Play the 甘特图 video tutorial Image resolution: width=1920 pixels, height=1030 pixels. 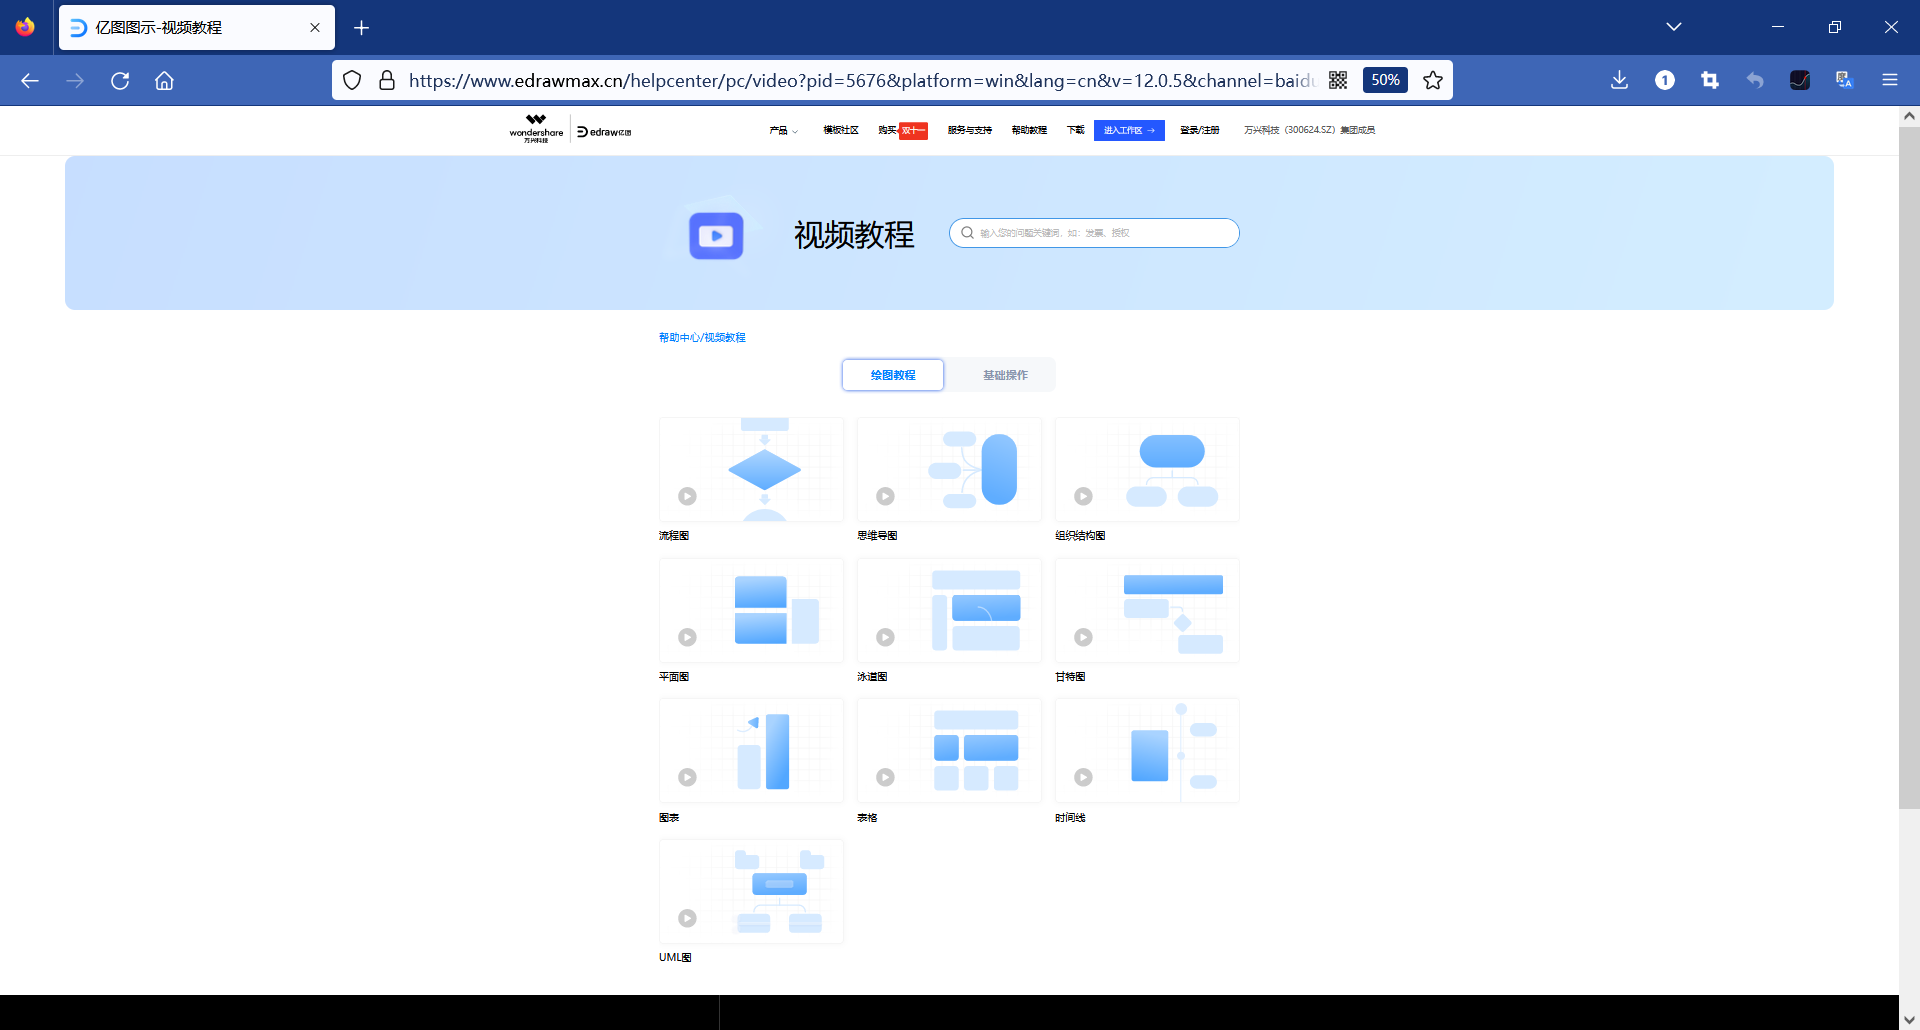(1147, 610)
